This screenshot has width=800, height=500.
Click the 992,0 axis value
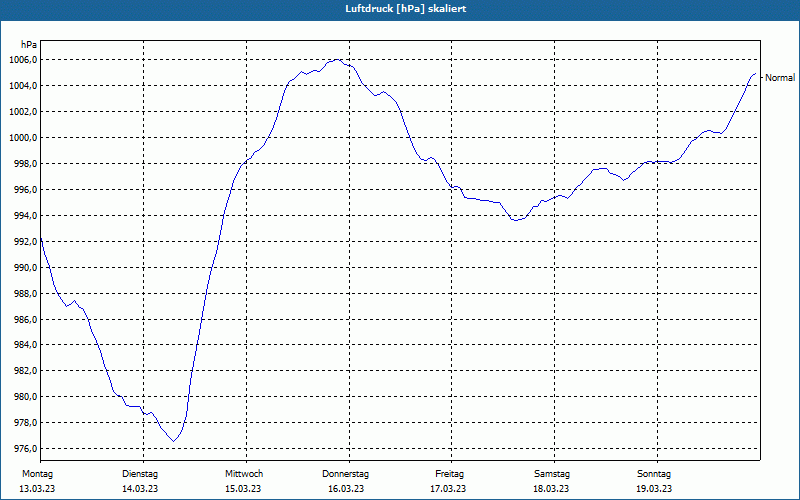[25, 241]
